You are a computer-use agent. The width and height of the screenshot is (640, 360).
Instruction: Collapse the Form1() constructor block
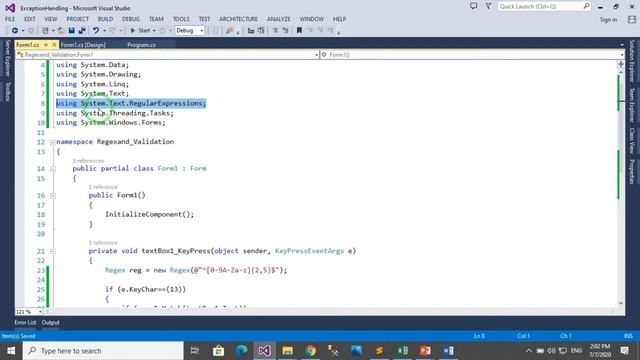53,196
